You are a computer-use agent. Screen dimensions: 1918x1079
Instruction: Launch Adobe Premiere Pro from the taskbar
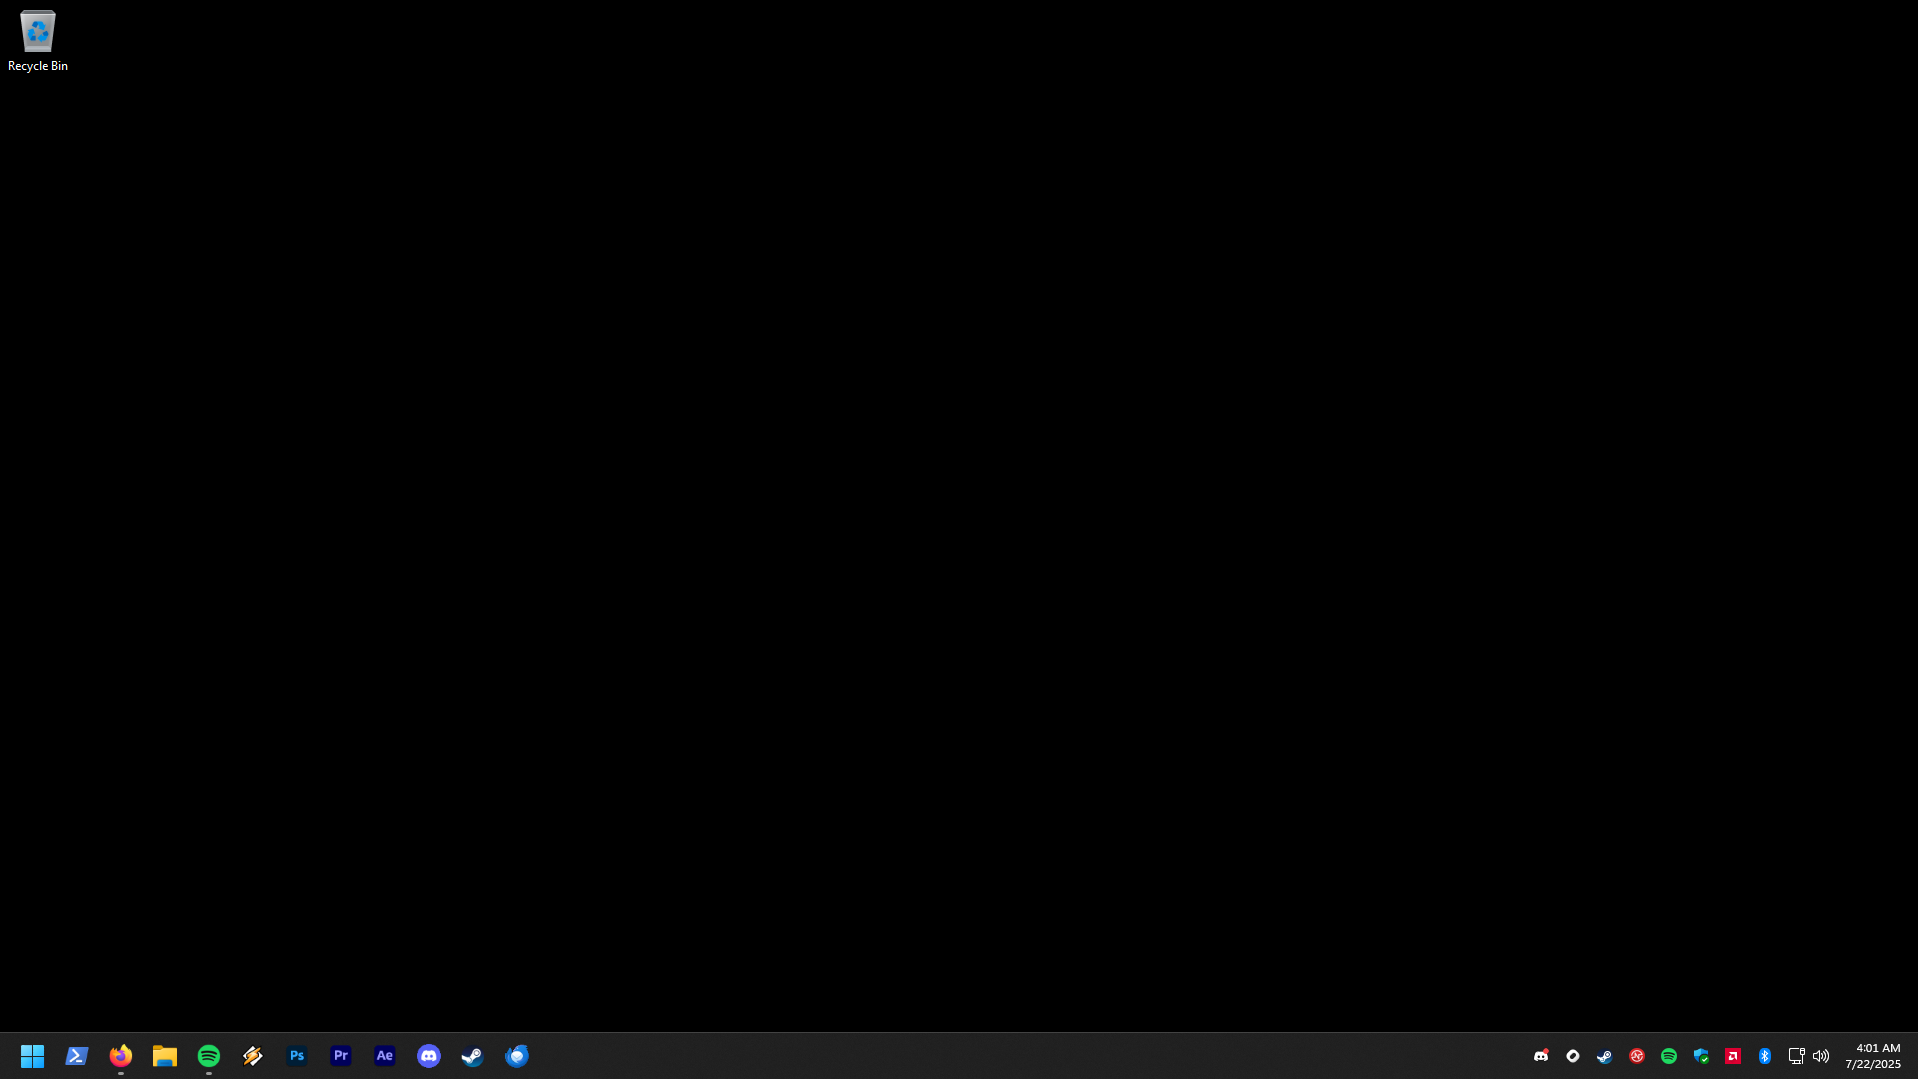(341, 1056)
